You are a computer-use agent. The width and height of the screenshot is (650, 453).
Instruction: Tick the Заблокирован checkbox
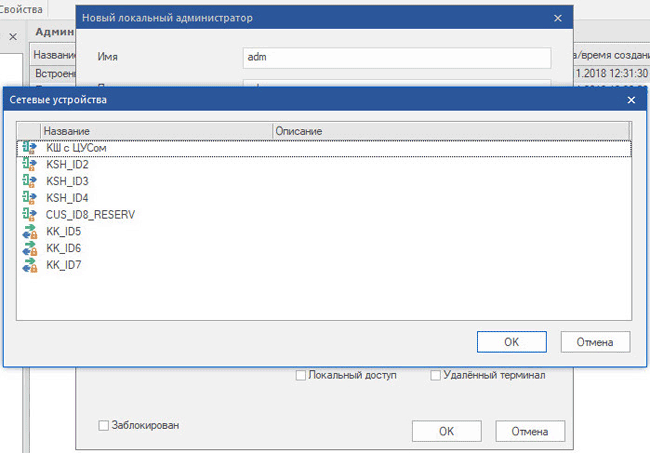pos(104,425)
